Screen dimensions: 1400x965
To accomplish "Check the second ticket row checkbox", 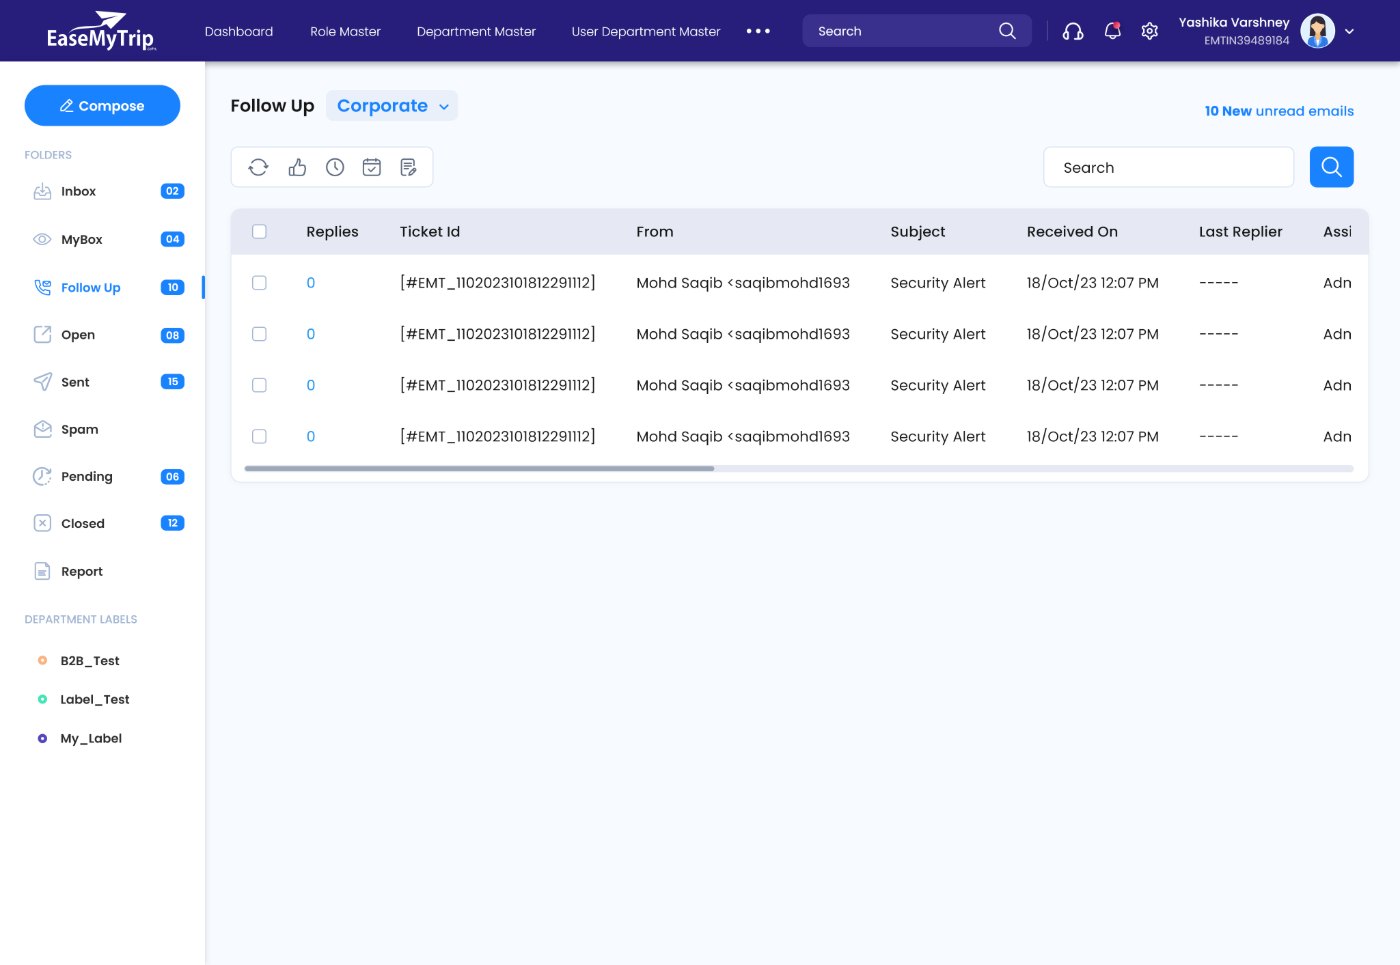I will 259,334.
